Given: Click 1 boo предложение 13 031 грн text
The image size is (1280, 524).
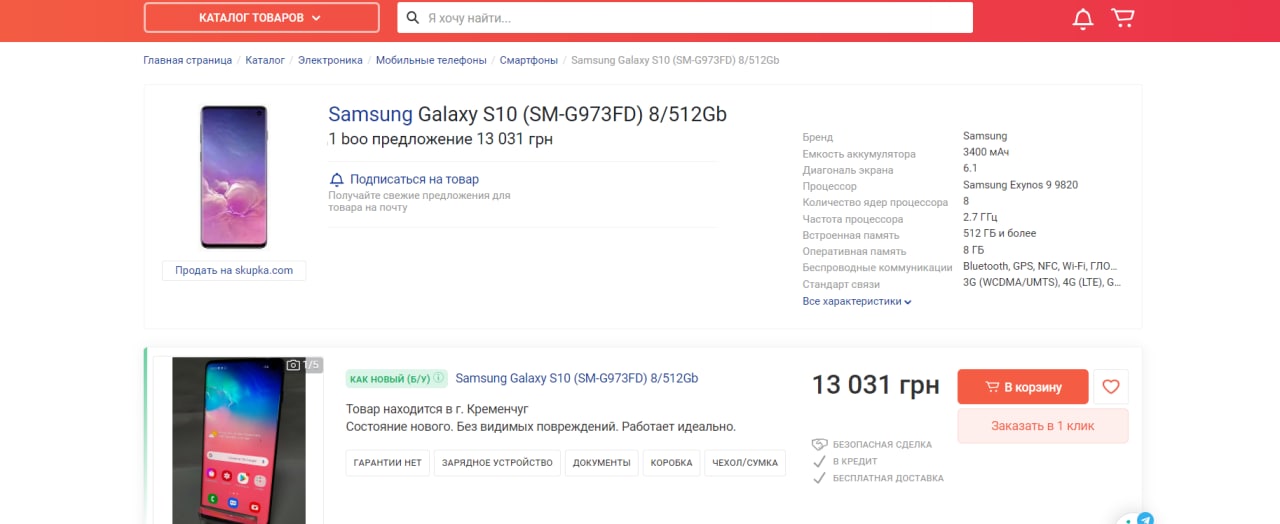Looking at the screenshot, I should (440, 139).
